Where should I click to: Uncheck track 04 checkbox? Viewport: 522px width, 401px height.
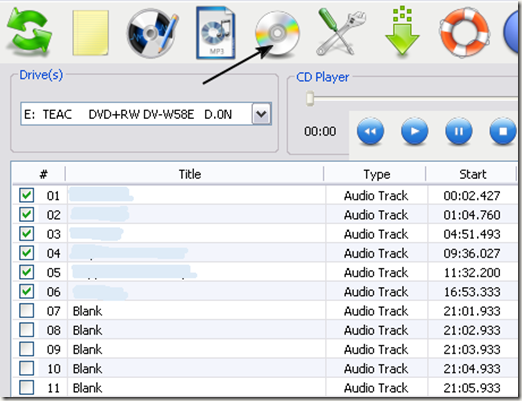coord(26,253)
